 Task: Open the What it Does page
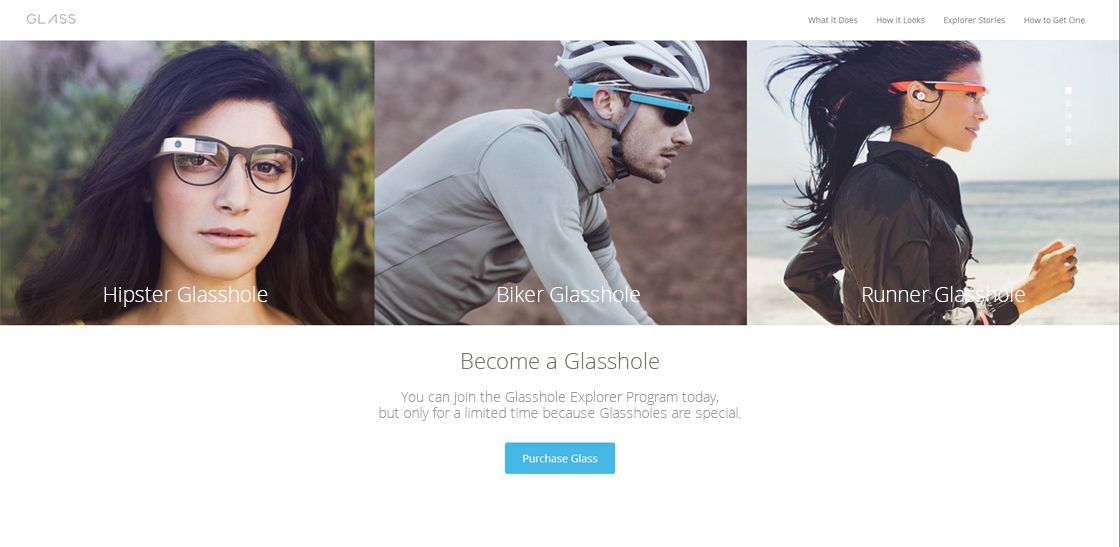[x=832, y=20]
